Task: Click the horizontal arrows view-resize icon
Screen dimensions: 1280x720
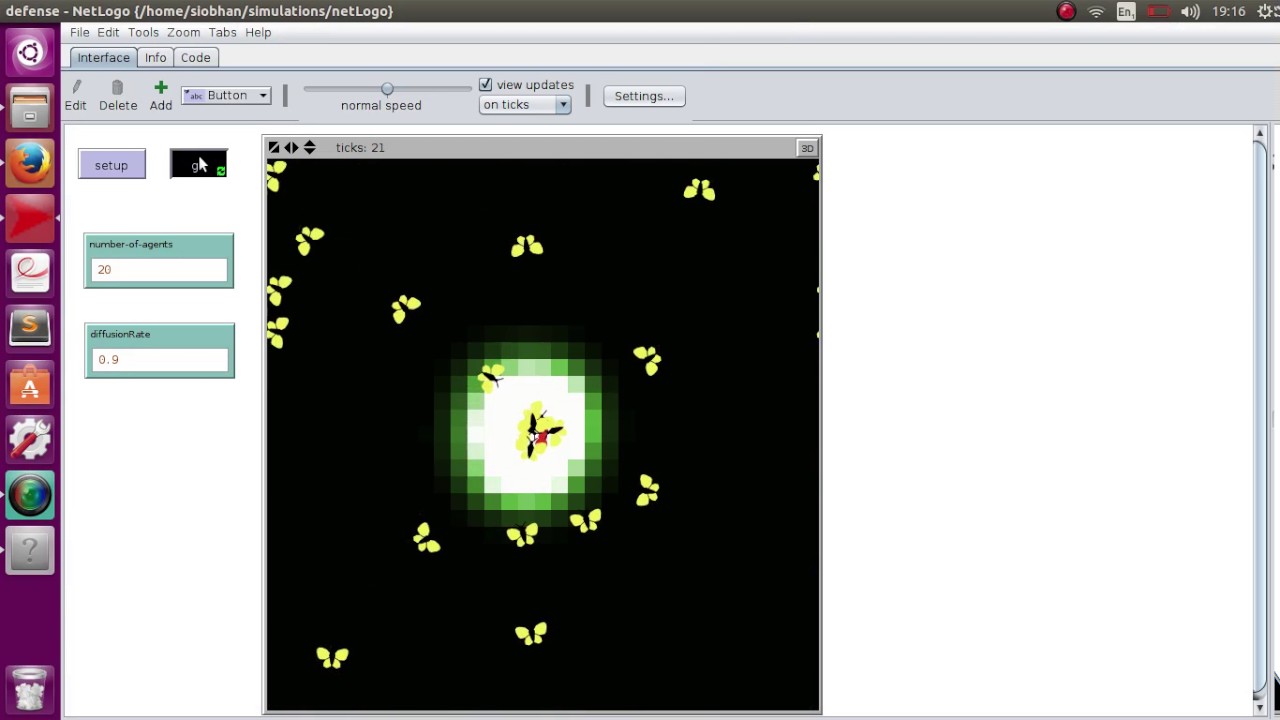Action: 291,147
